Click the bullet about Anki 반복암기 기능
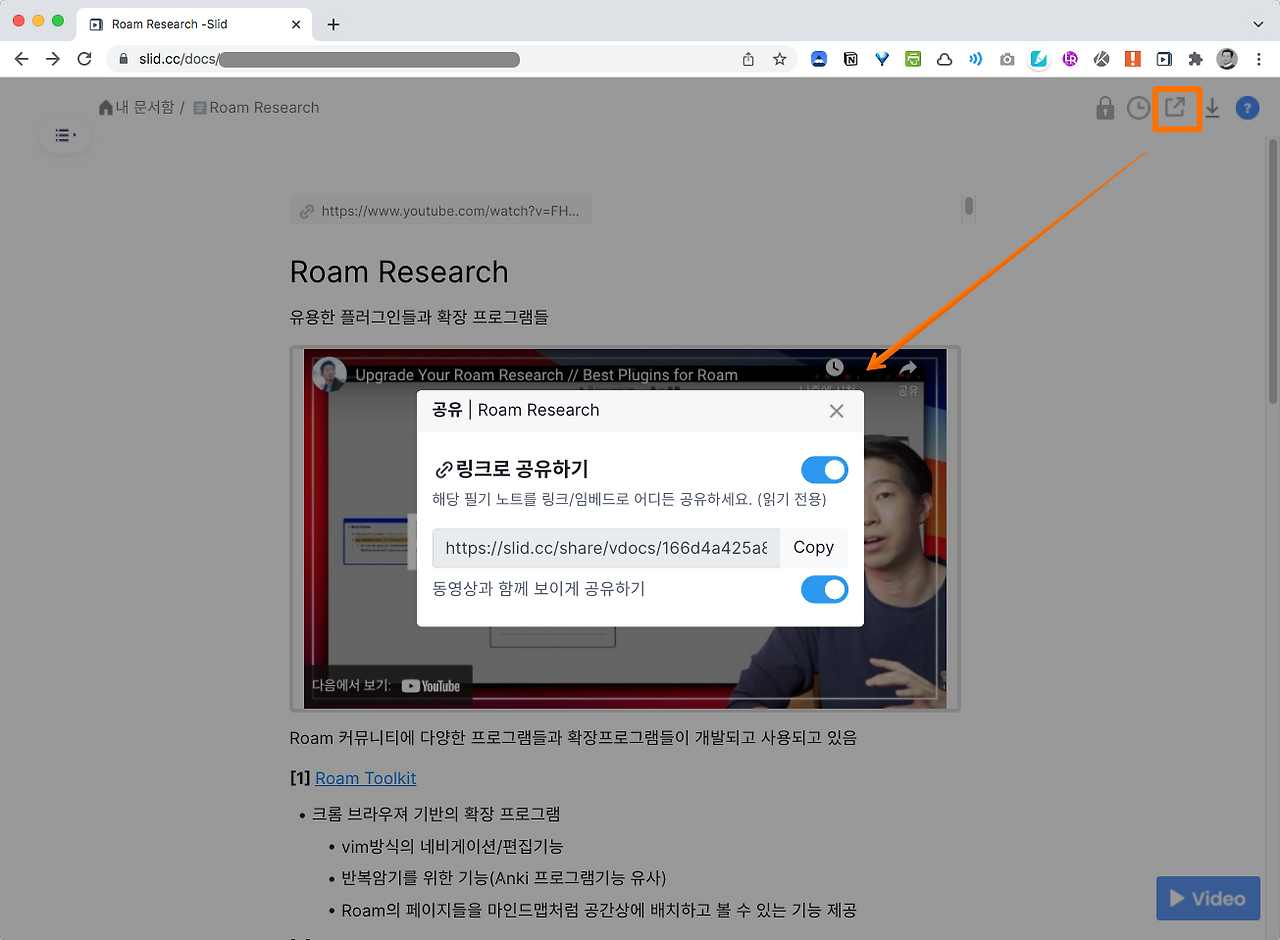Image resolution: width=1280 pixels, height=940 pixels. (504, 878)
